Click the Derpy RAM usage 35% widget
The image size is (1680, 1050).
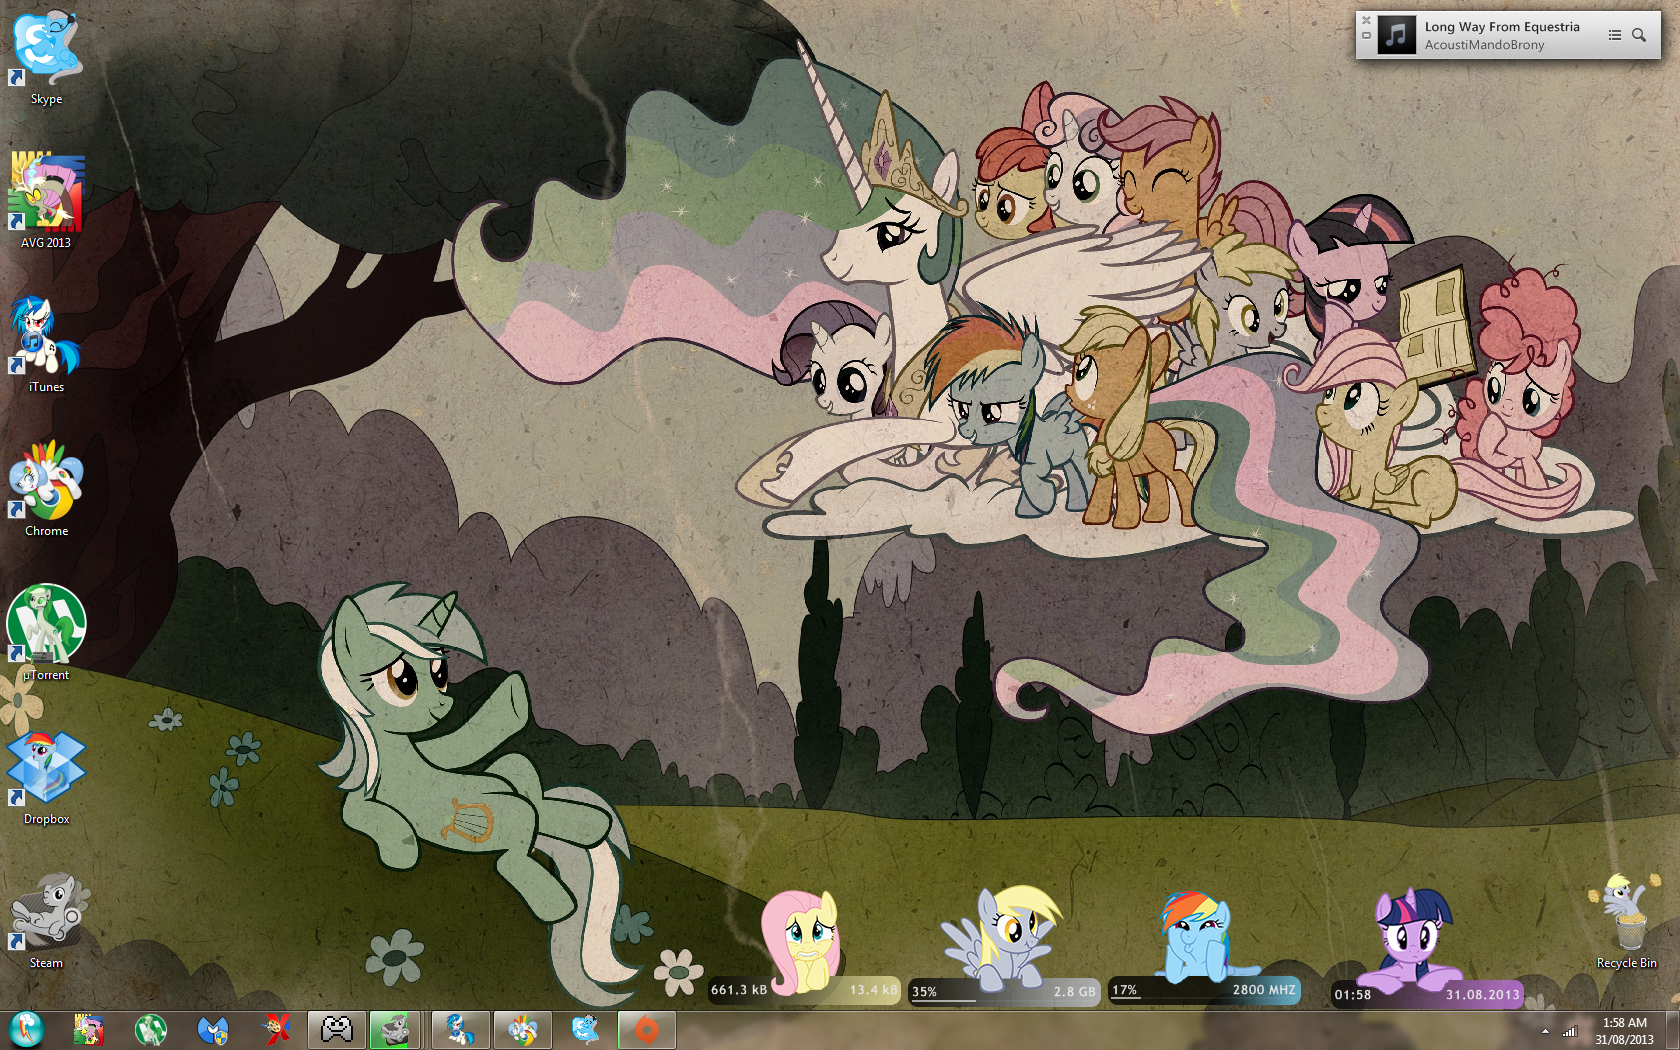point(1003,946)
